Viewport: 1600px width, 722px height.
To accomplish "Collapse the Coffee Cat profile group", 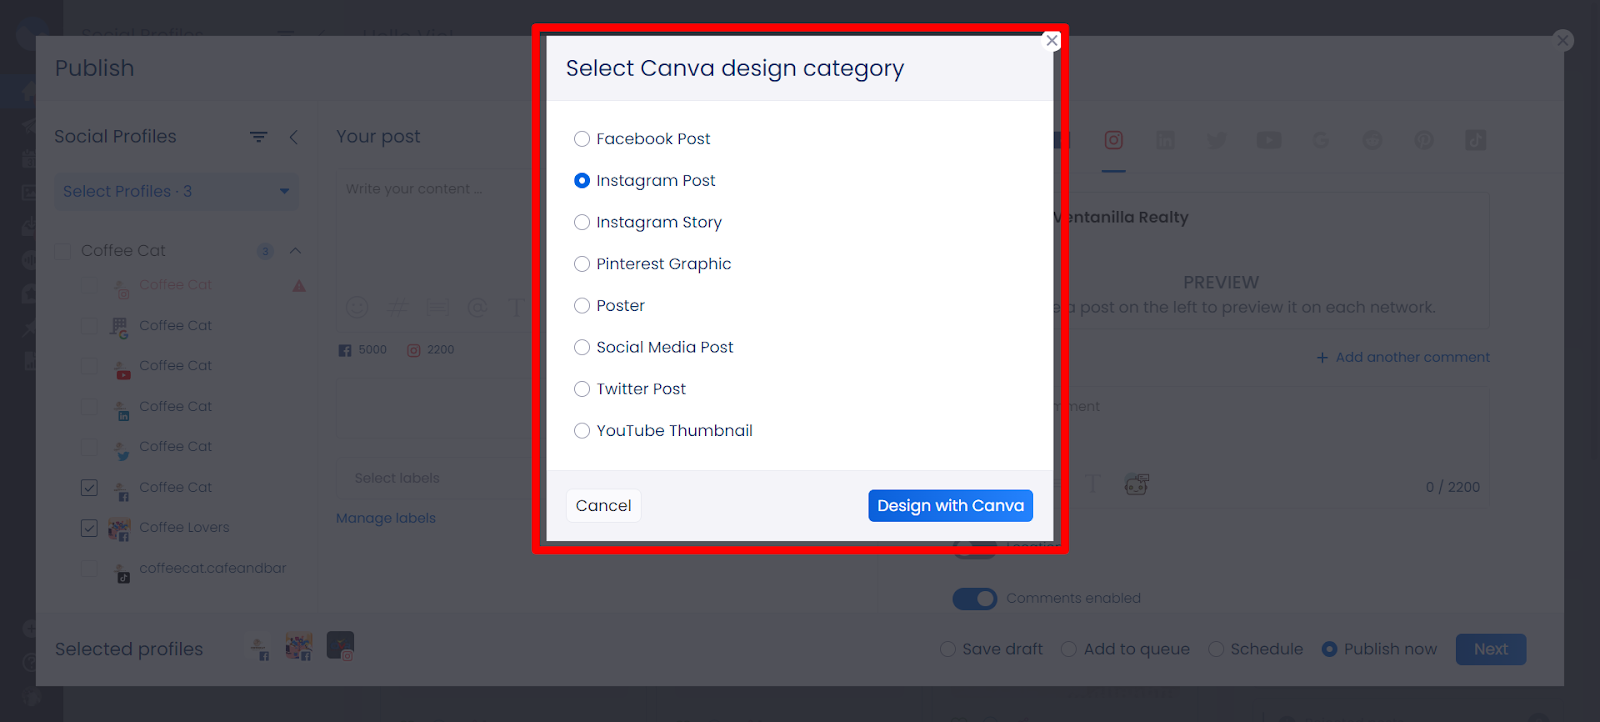I will point(295,251).
